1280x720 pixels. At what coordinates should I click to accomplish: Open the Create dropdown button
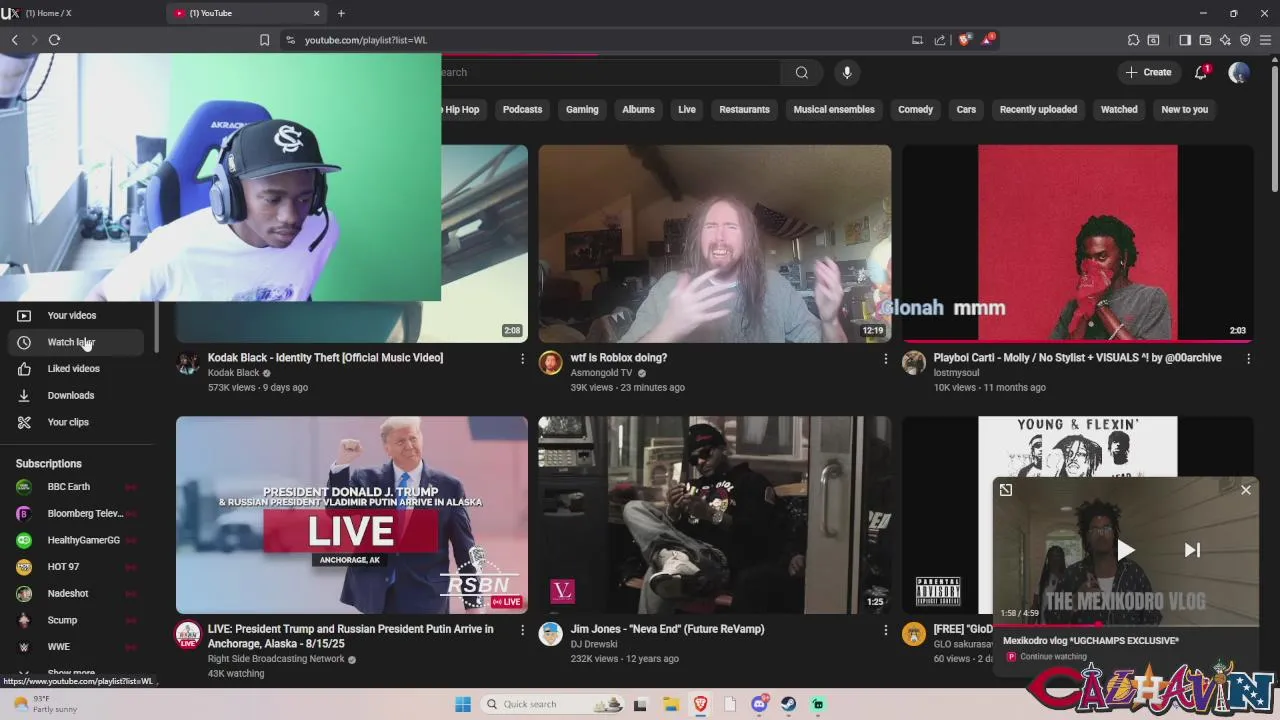point(1148,72)
